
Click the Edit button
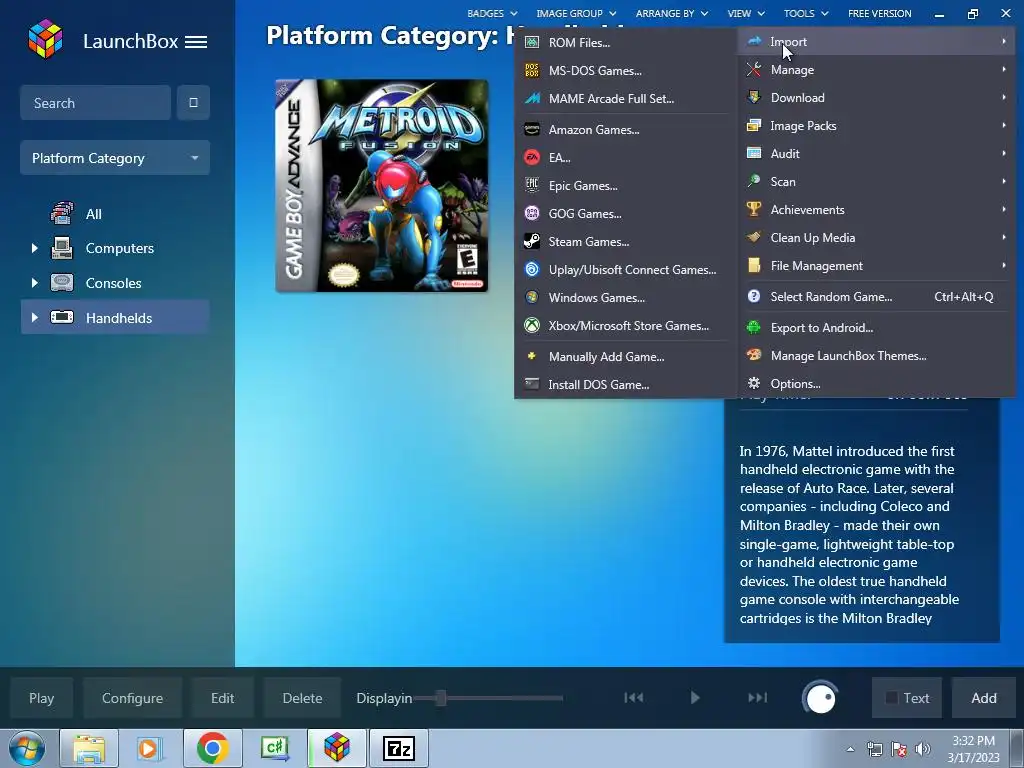[x=222, y=698]
